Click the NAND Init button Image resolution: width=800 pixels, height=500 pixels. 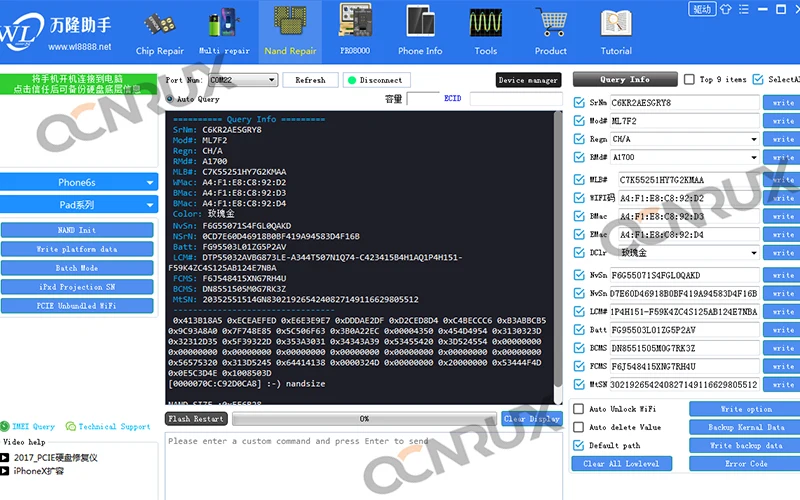tap(77, 230)
